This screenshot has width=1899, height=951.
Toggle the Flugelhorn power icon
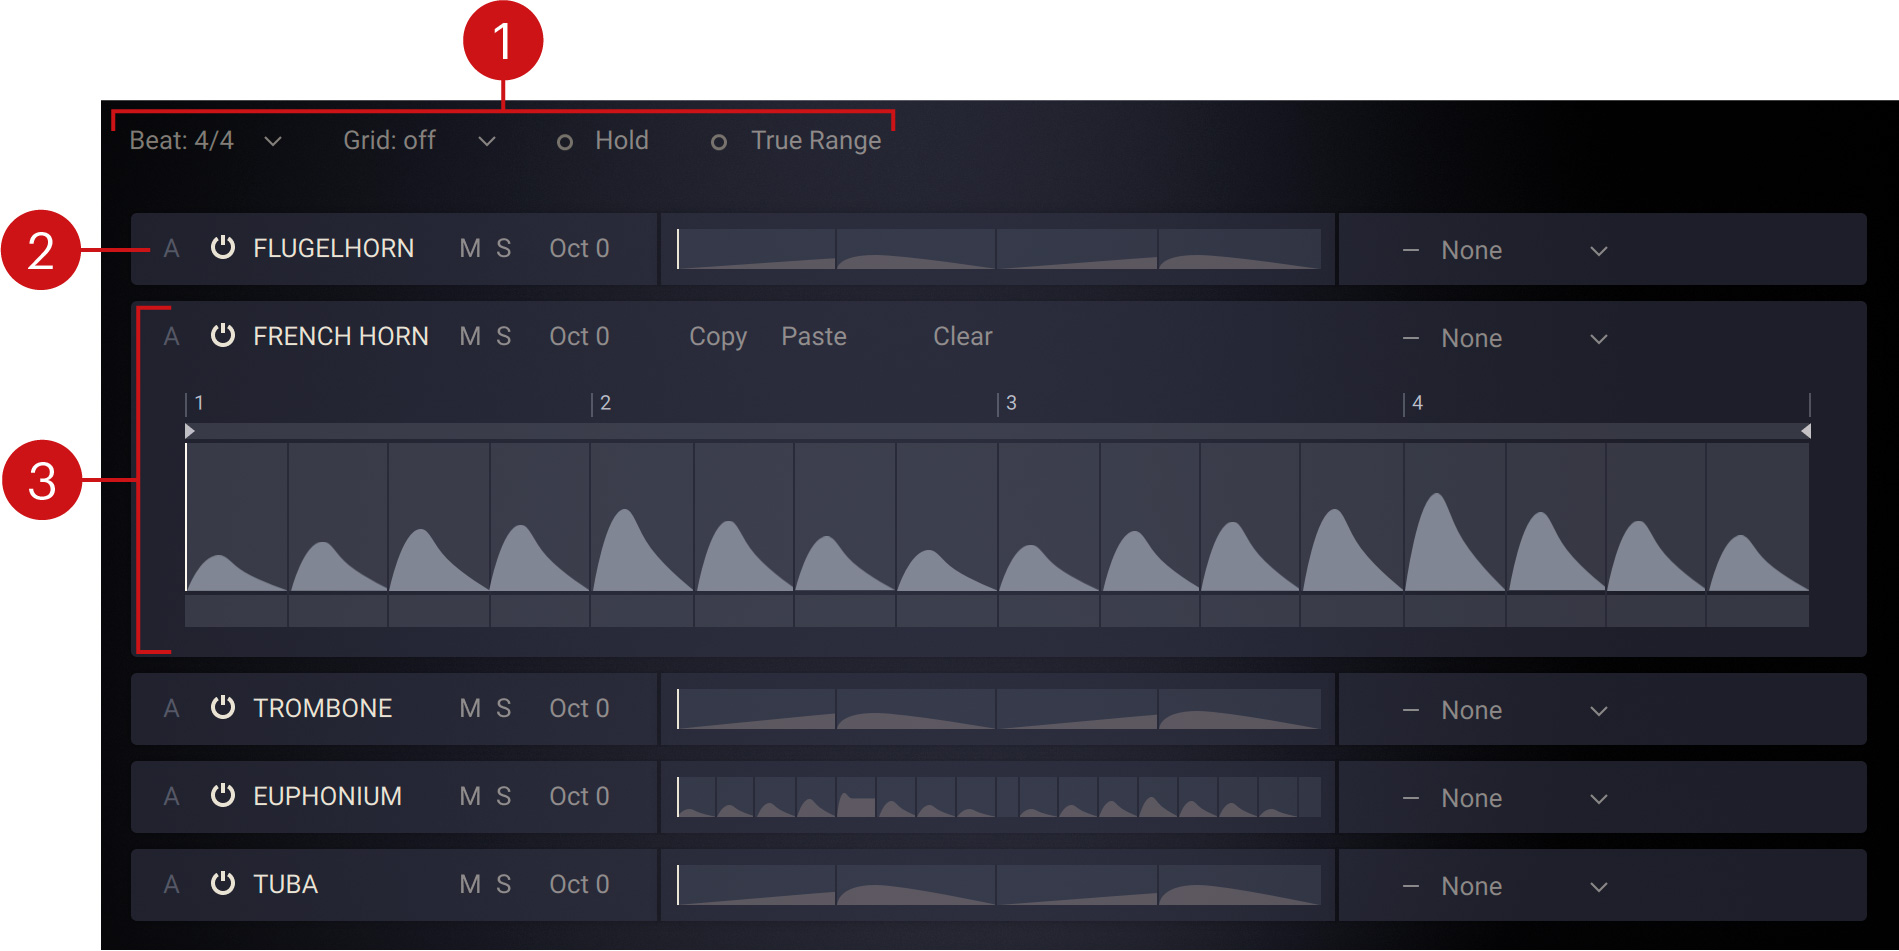[x=222, y=248]
